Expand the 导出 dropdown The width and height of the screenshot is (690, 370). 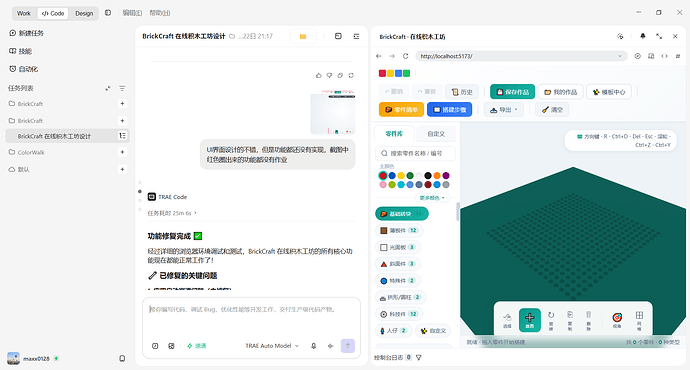504,110
